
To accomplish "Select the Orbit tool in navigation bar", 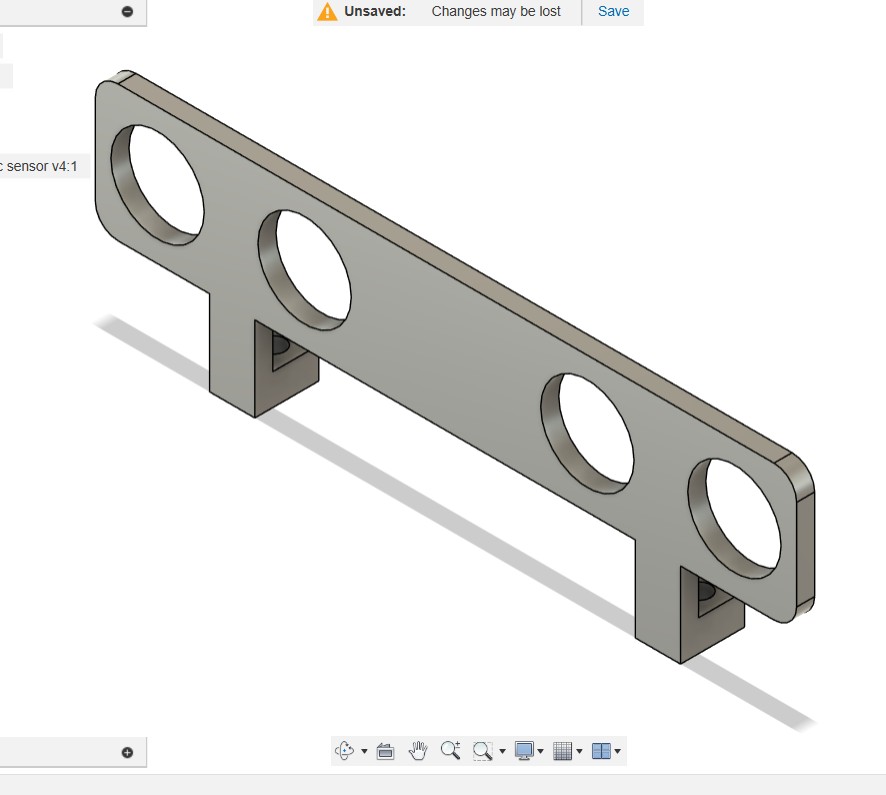I will coord(343,750).
